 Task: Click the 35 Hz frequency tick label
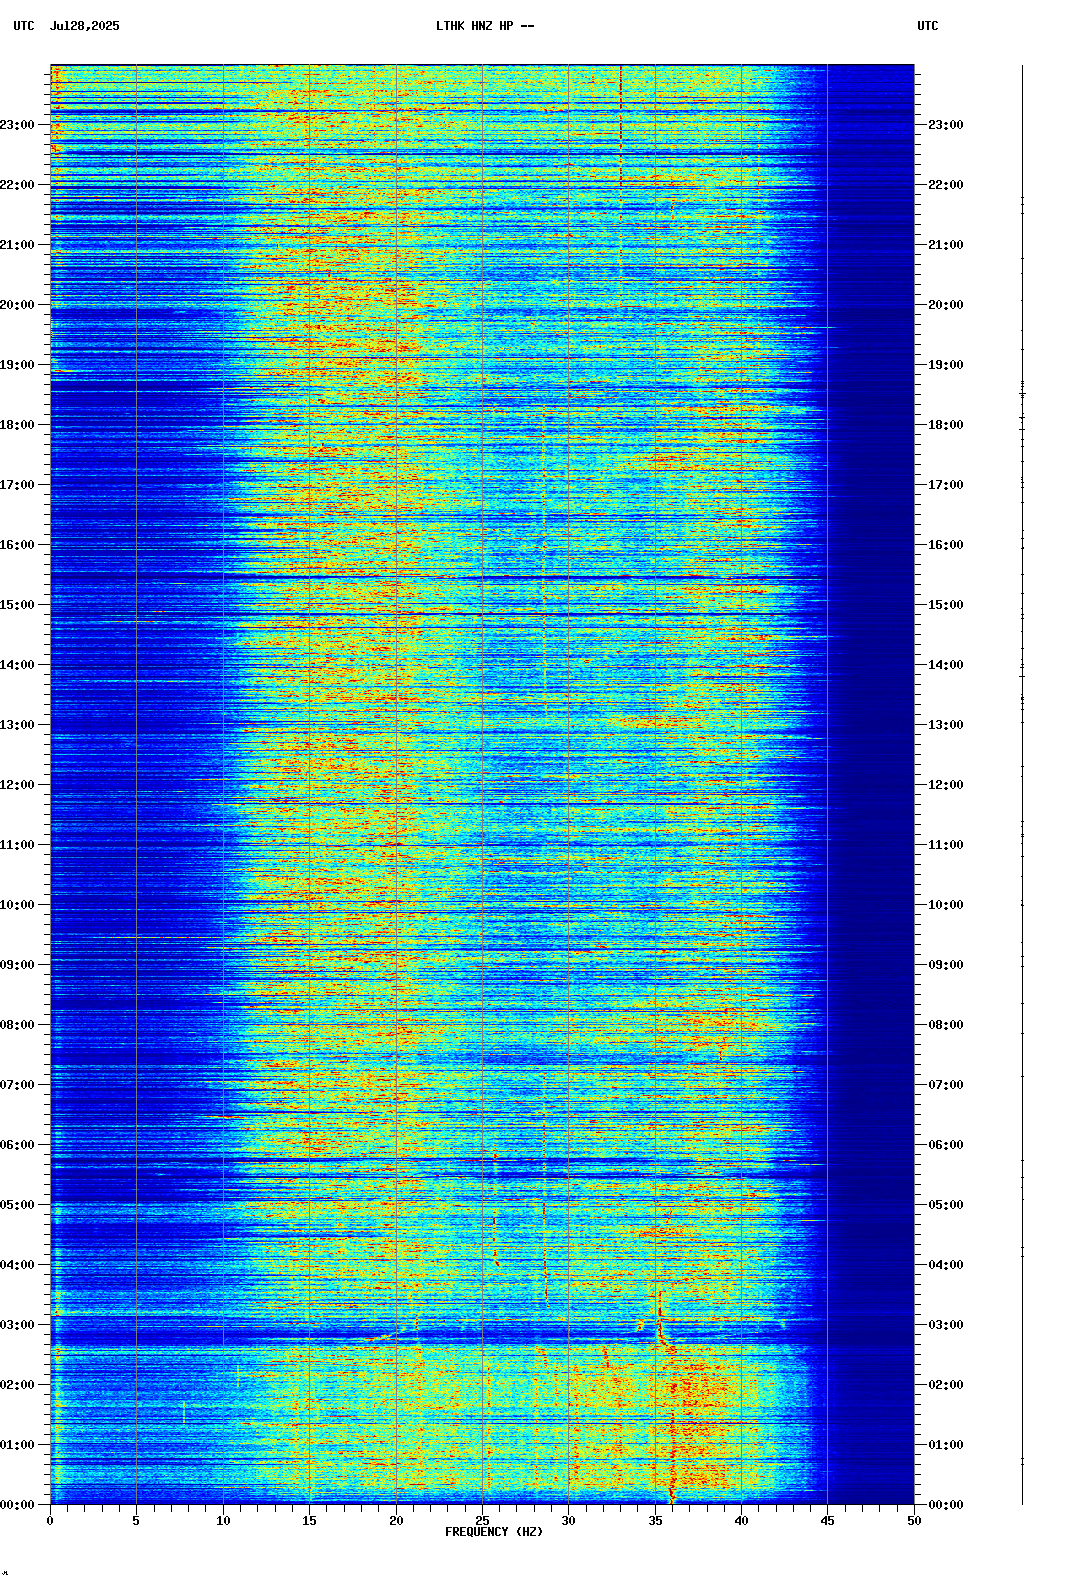click(x=655, y=1521)
